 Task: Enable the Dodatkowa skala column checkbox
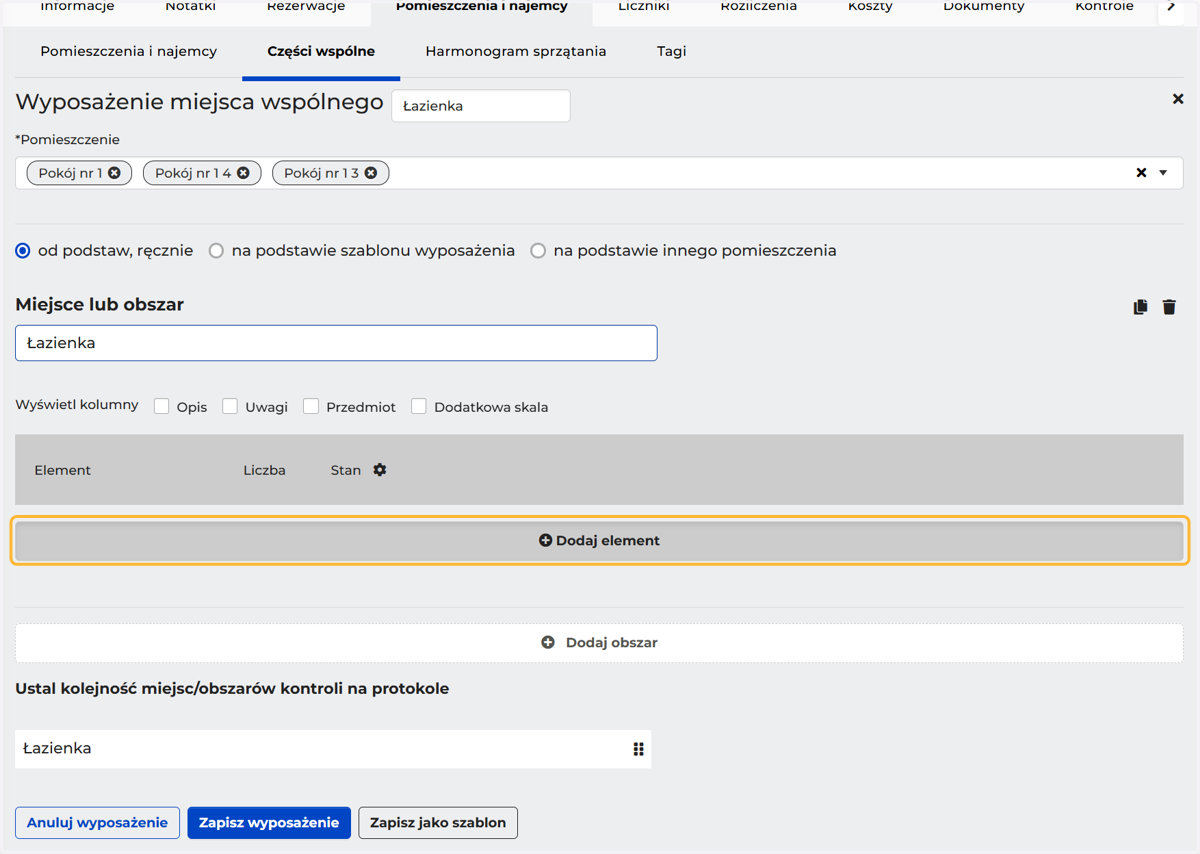tap(419, 406)
